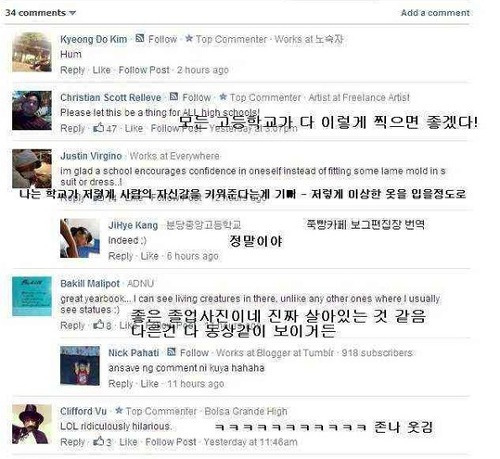Click the Follow icon beside Christian Scott Relleve
The image size is (500, 459).
tap(174, 97)
